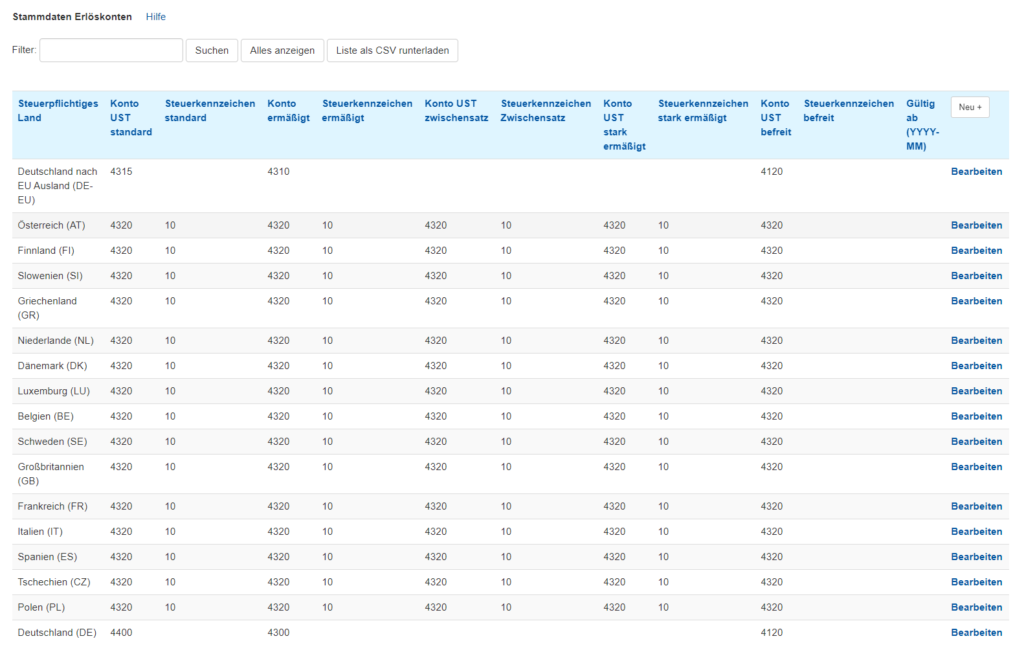Image resolution: width=1024 pixels, height=654 pixels.
Task: Click the Alles anzeigen button
Action: tap(282, 50)
